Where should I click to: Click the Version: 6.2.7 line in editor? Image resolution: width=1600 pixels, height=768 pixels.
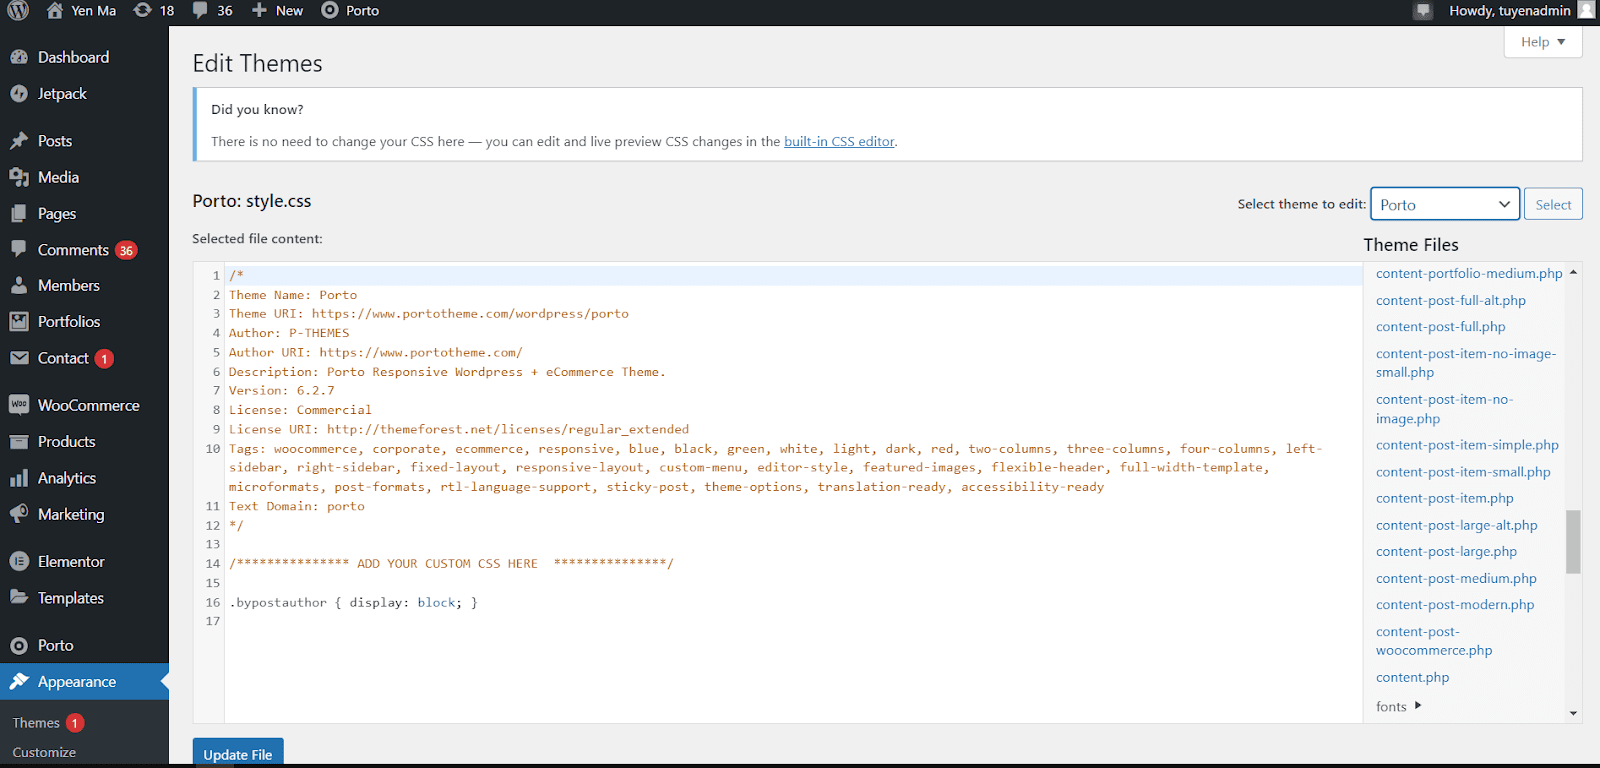[x=282, y=391]
